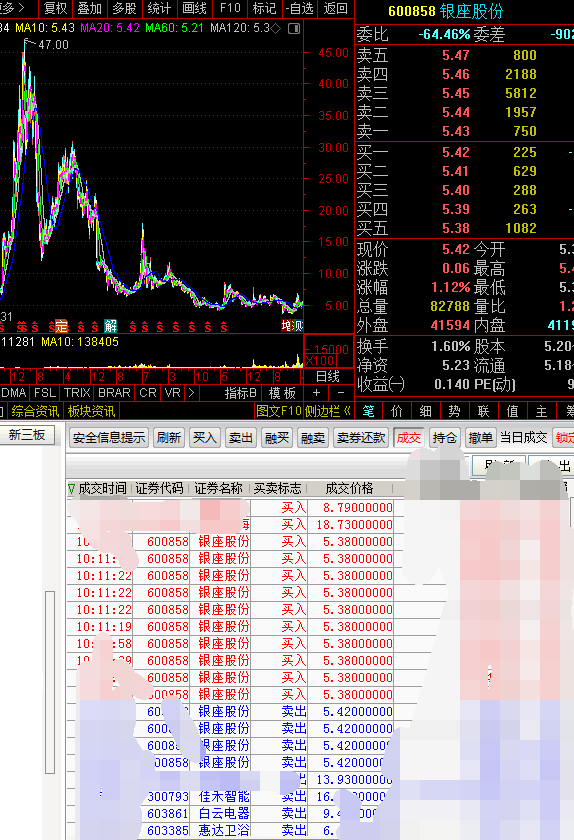Image resolution: width=574 pixels, height=840 pixels.
Task: Click the 标记 mark button
Action: point(264,9)
